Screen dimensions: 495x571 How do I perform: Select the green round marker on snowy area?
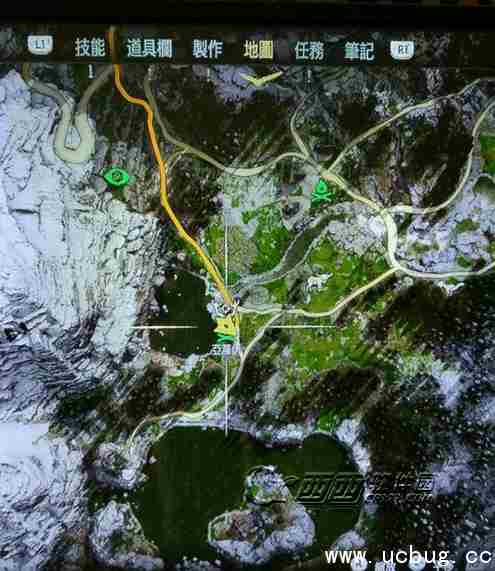pos(116,177)
